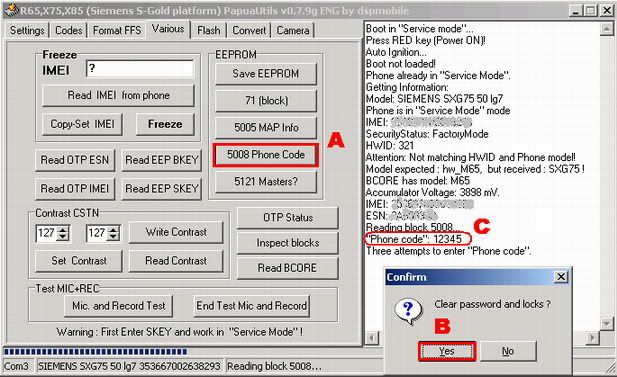Screen dimensions: 617x377
Task: Click the OTP Status button
Action: (x=288, y=218)
